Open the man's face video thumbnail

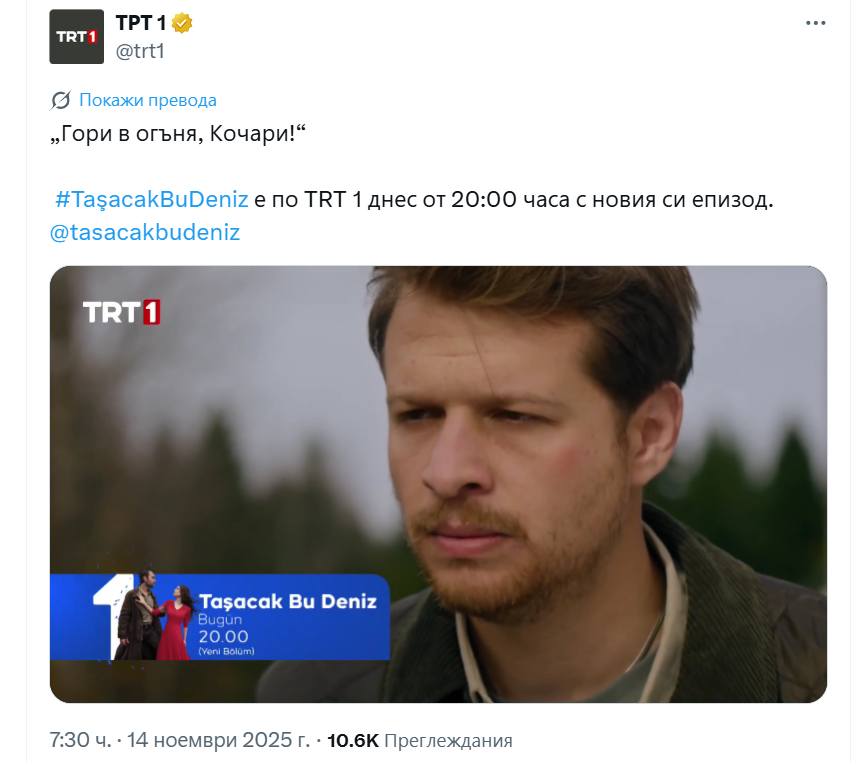point(438,484)
